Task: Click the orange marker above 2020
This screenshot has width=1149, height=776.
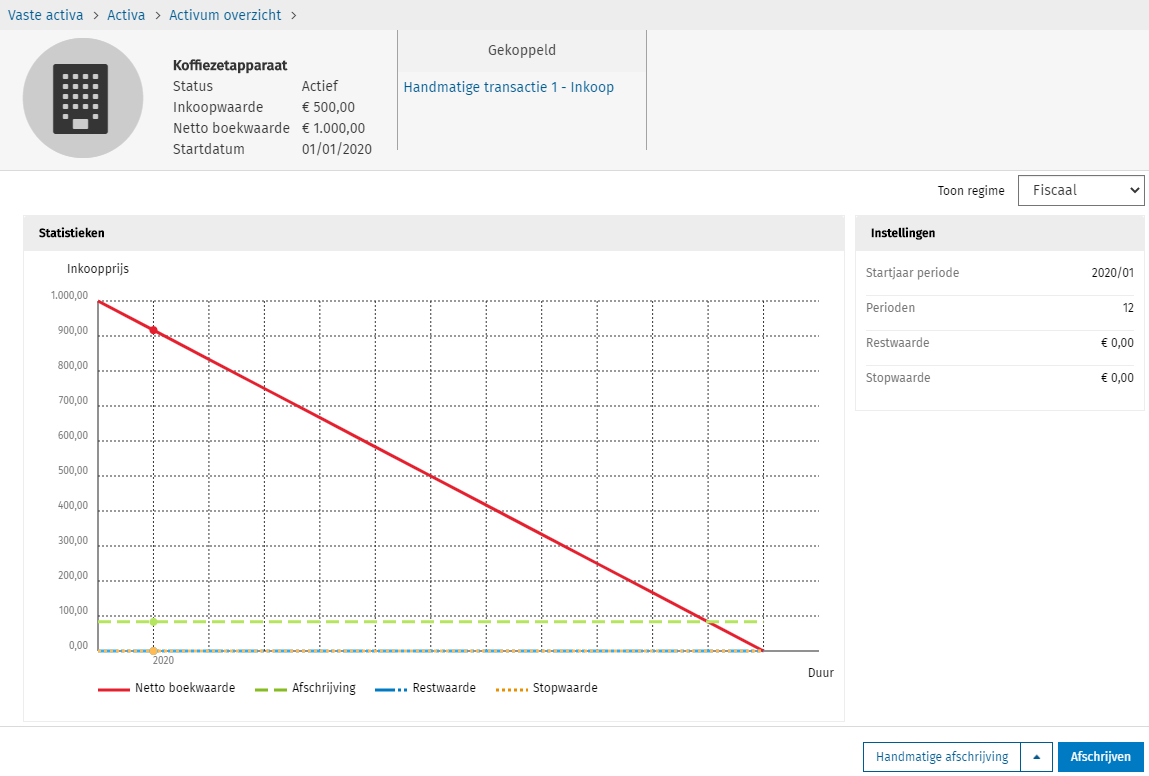Action: [153, 651]
